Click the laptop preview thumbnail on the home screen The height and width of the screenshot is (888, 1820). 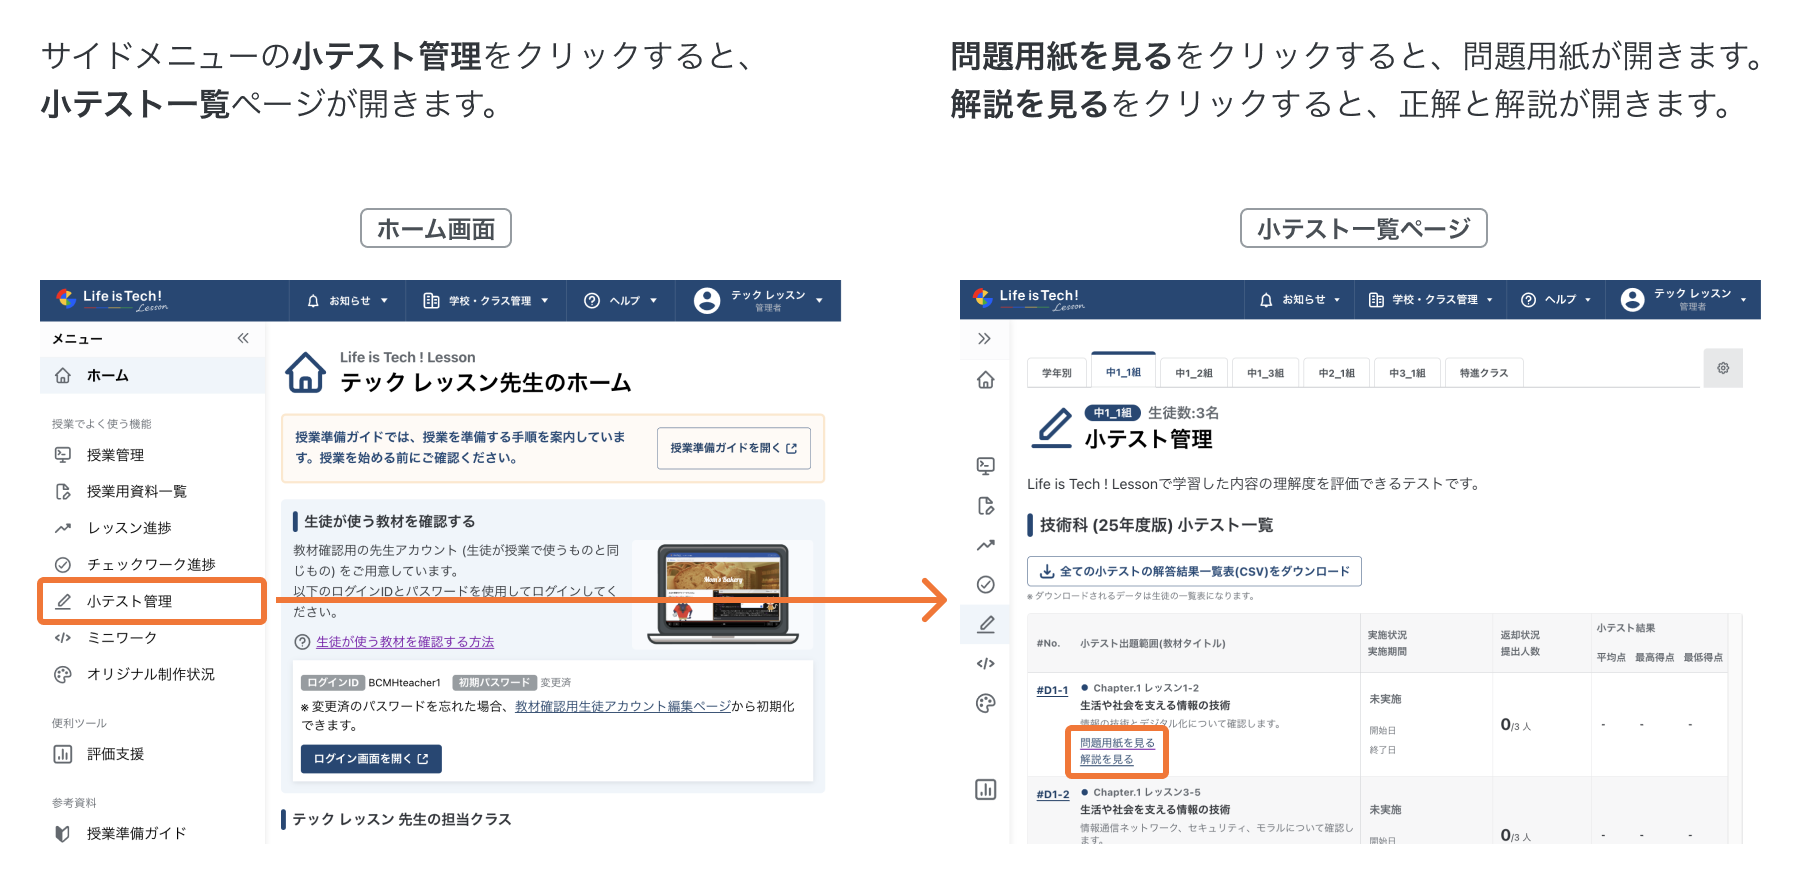coord(723,594)
